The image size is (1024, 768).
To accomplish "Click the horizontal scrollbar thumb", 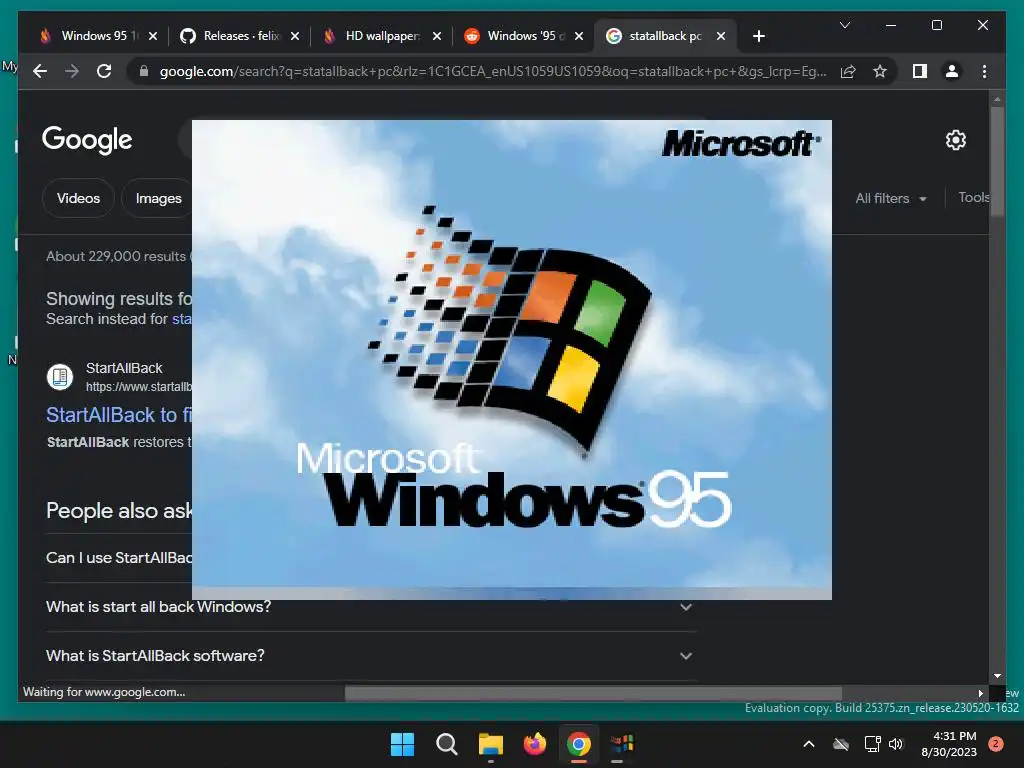I will (593, 693).
